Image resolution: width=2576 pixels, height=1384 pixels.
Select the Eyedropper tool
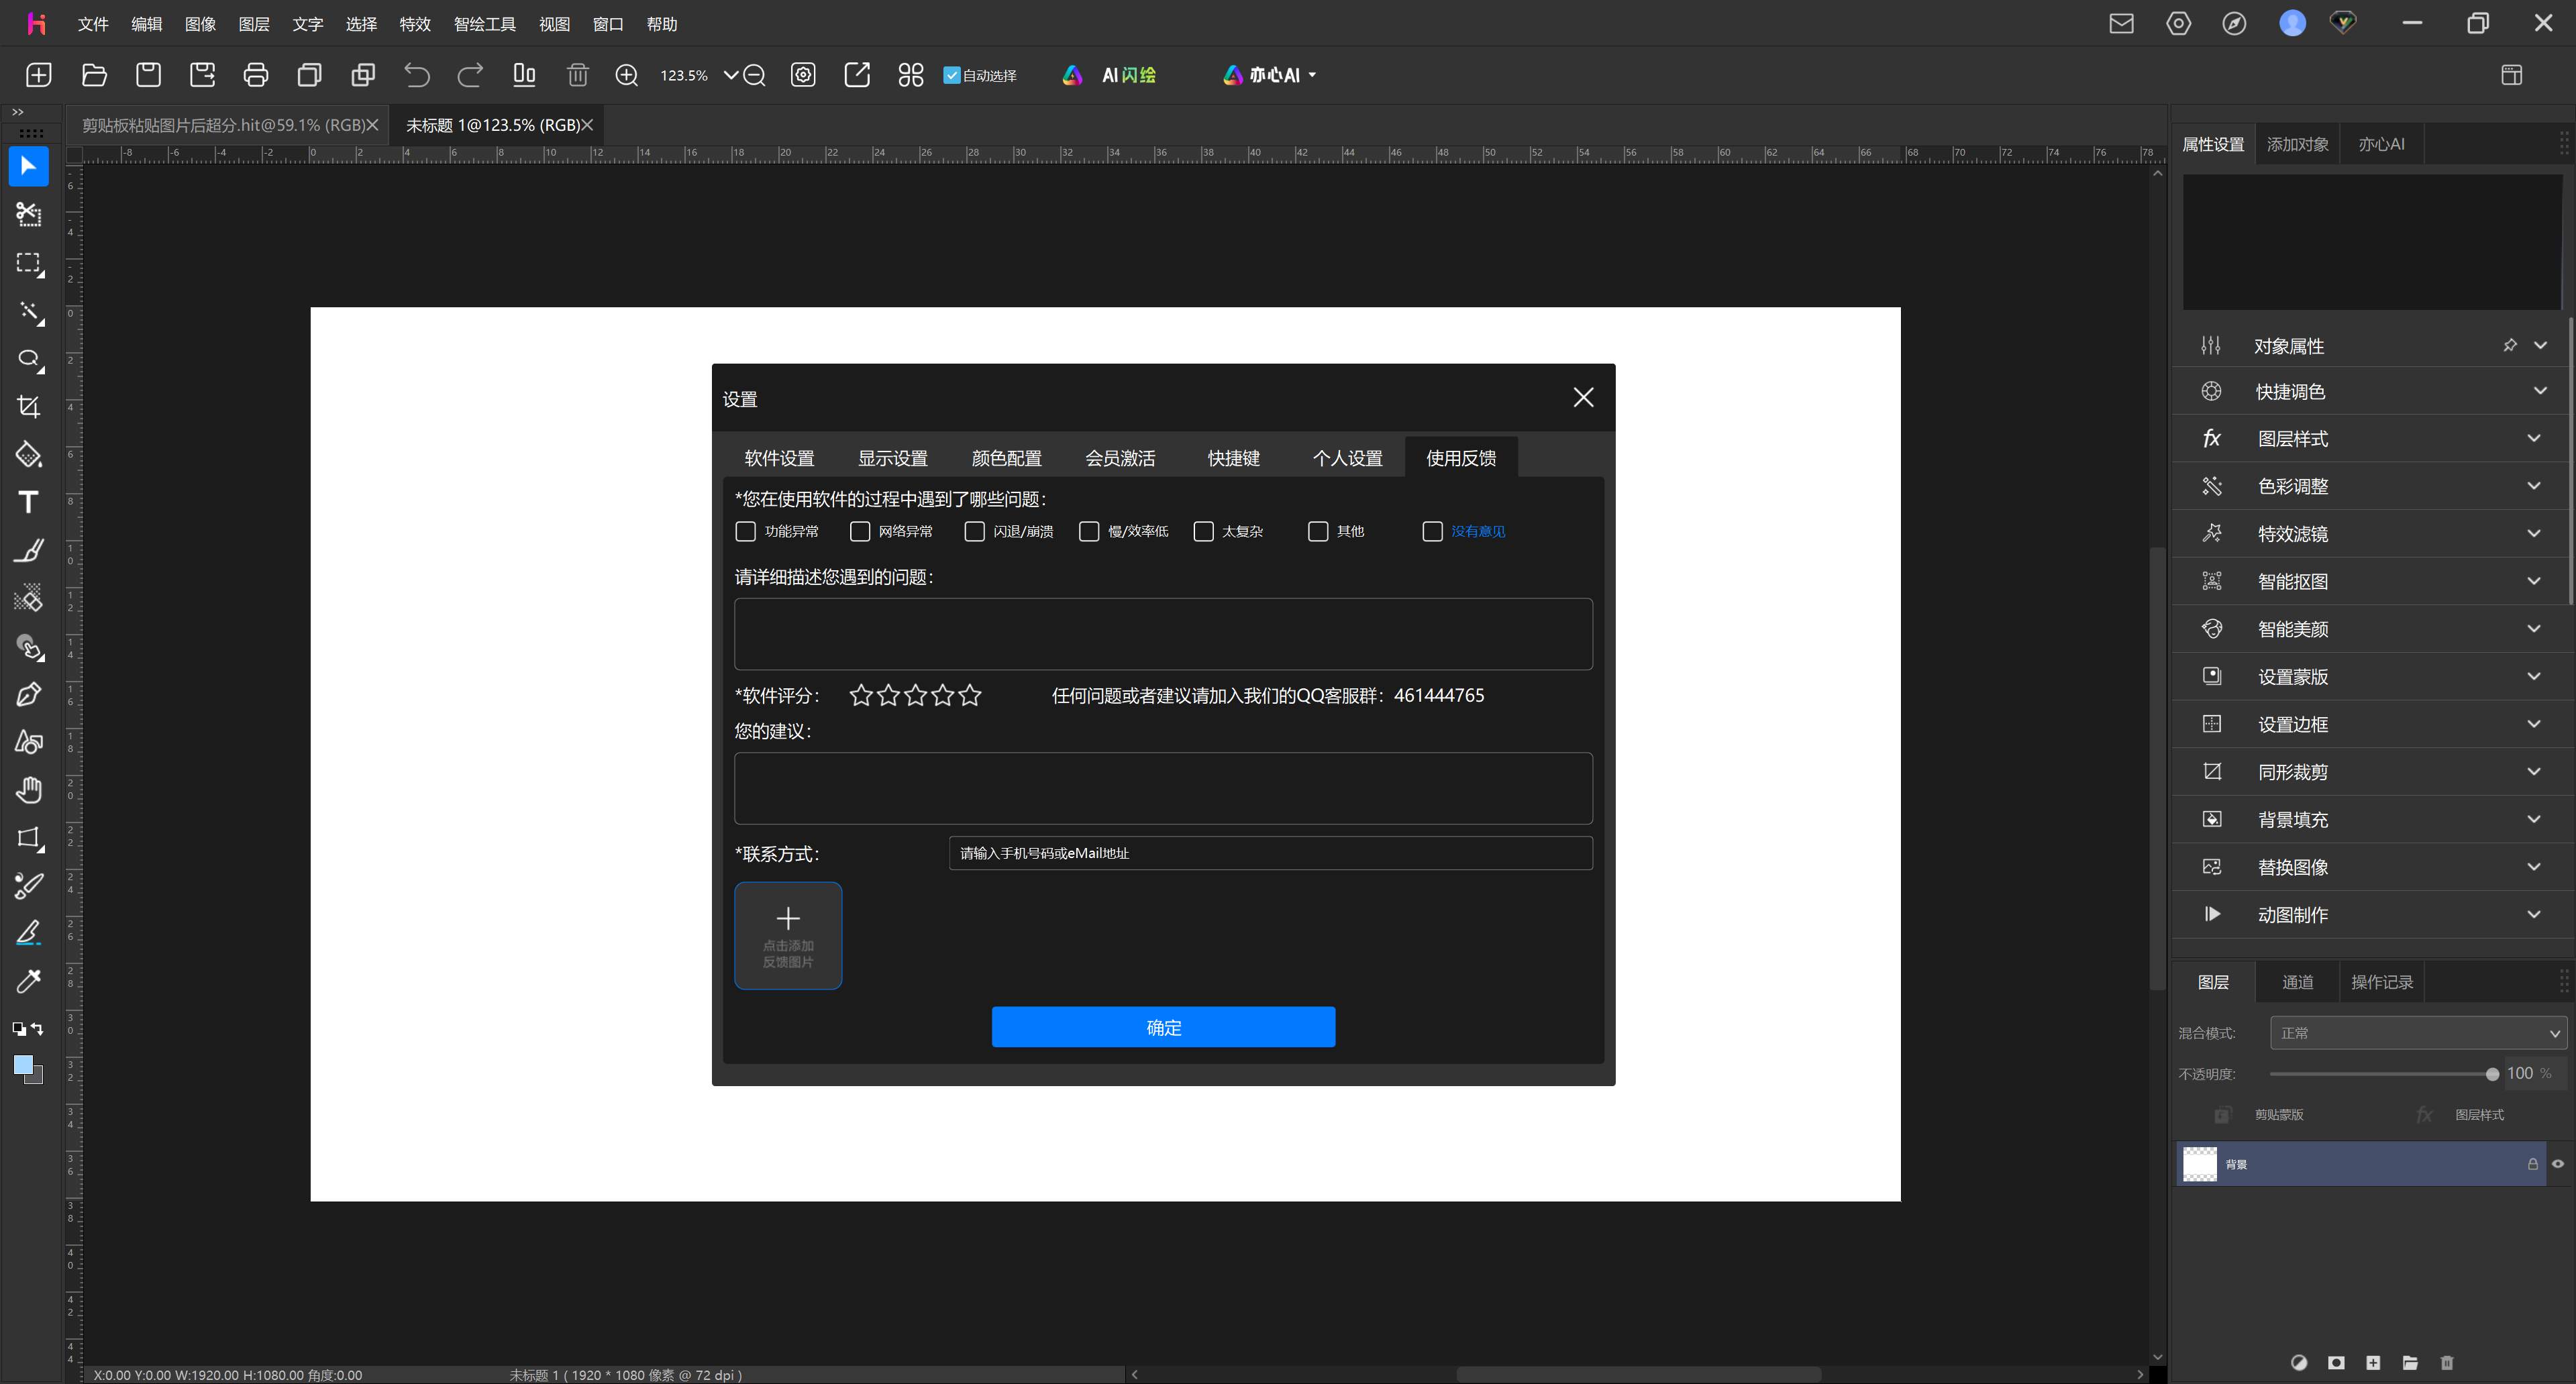click(x=29, y=981)
